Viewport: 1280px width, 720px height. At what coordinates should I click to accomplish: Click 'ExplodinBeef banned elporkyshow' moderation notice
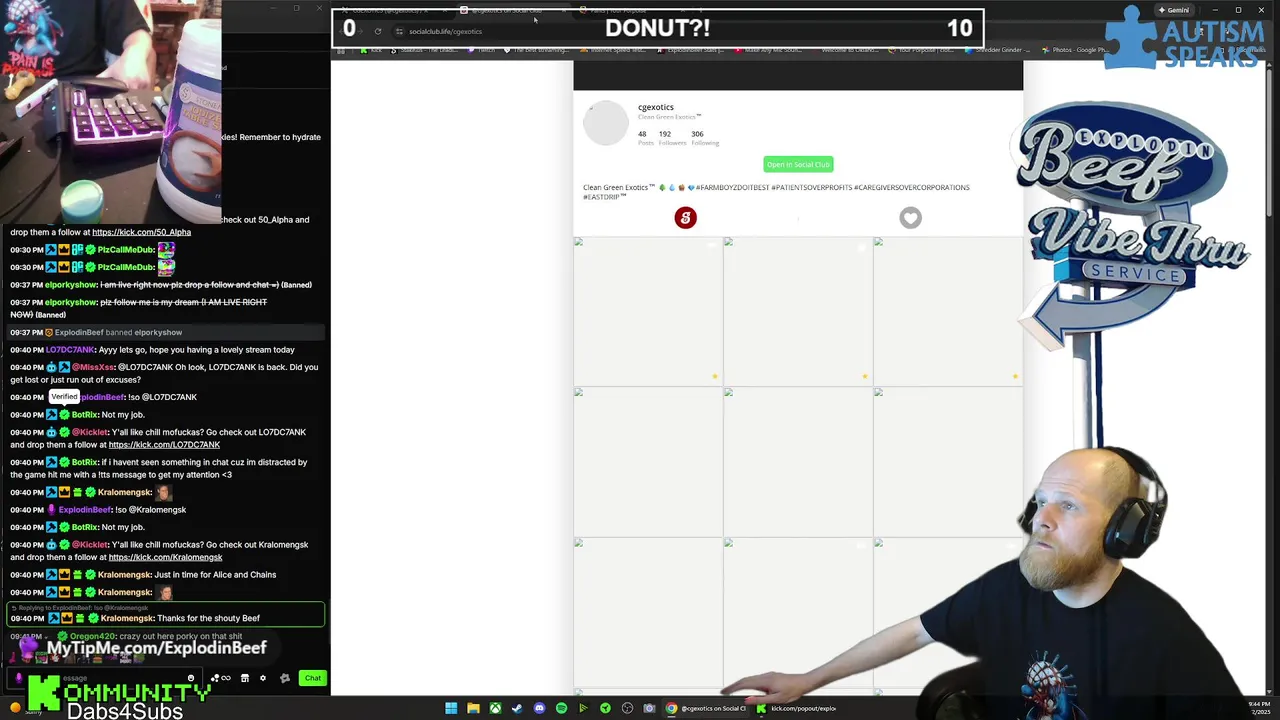point(118,332)
